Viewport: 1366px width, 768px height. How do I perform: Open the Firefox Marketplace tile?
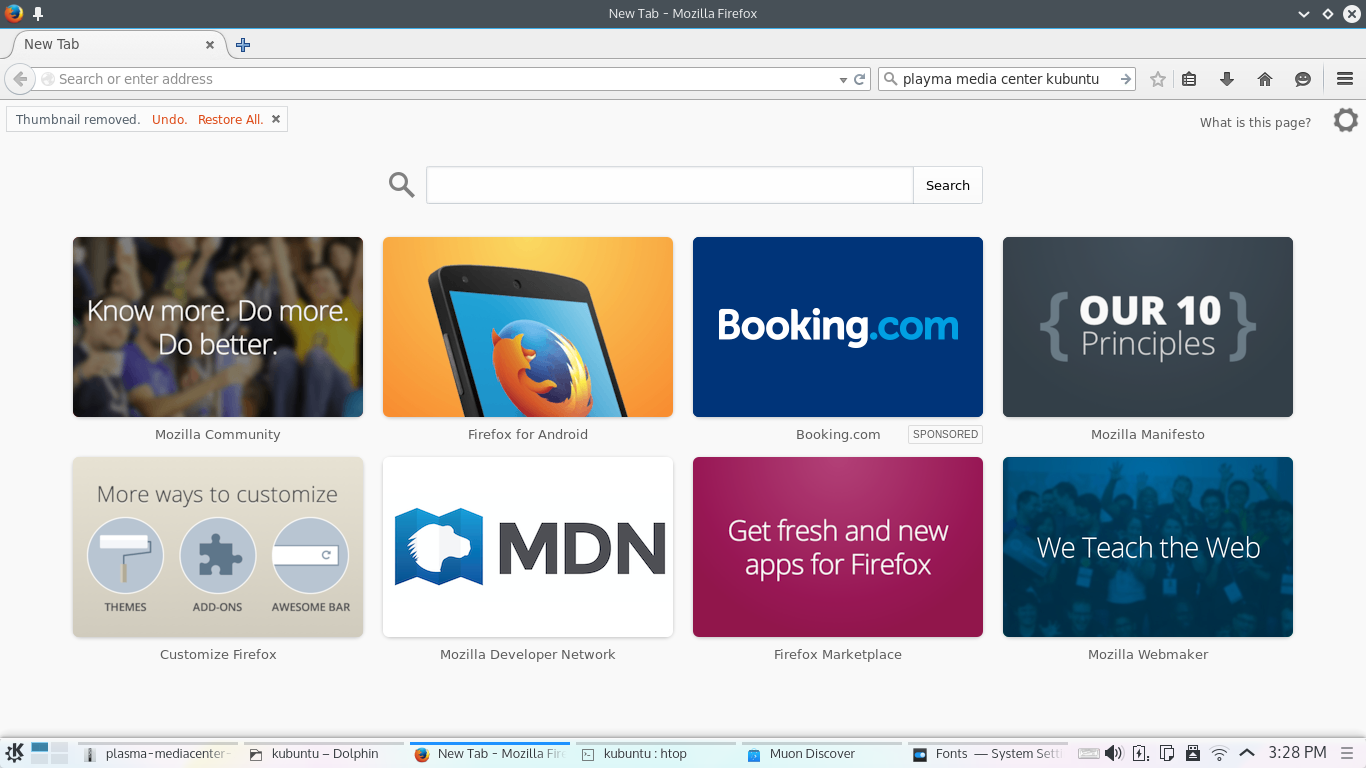coord(838,547)
